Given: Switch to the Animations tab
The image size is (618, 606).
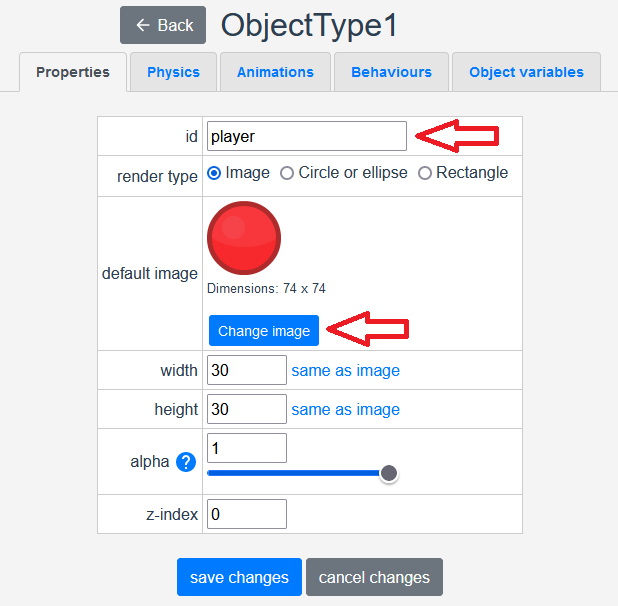Looking at the screenshot, I should pos(275,72).
